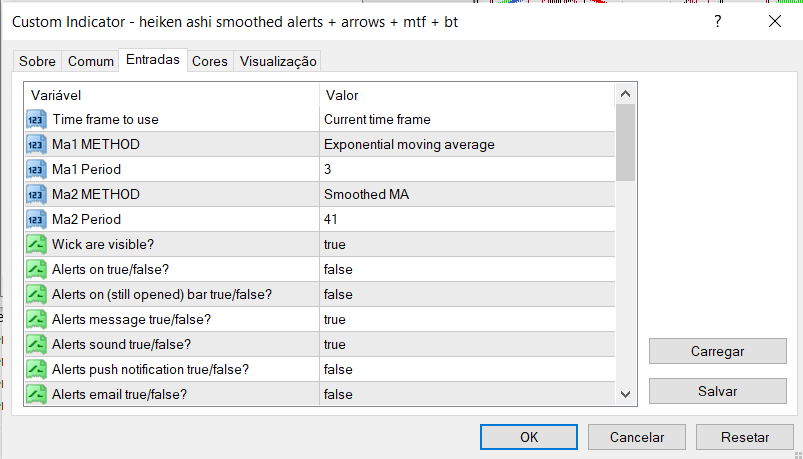This screenshot has width=803, height=459.
Task: Click the Alerts email boolean icon
Action: [x=36, y=394]
